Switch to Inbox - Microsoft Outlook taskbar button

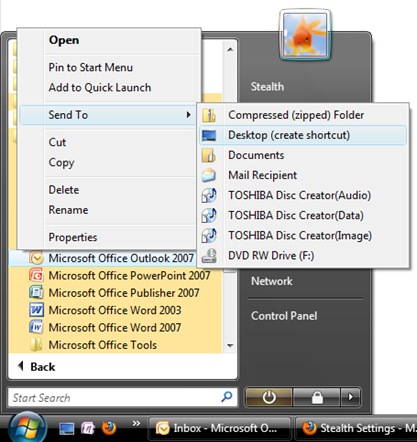[219, 428]
